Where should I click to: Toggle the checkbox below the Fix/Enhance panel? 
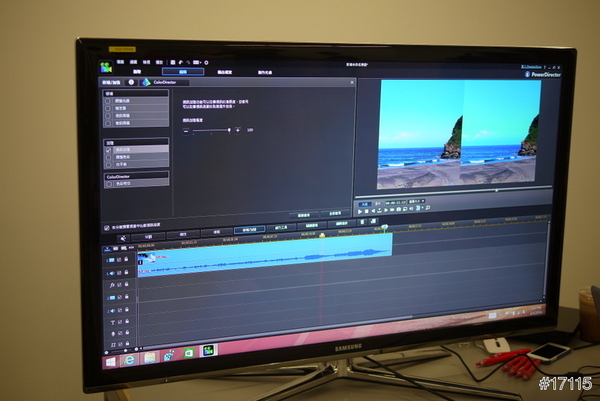107,228
